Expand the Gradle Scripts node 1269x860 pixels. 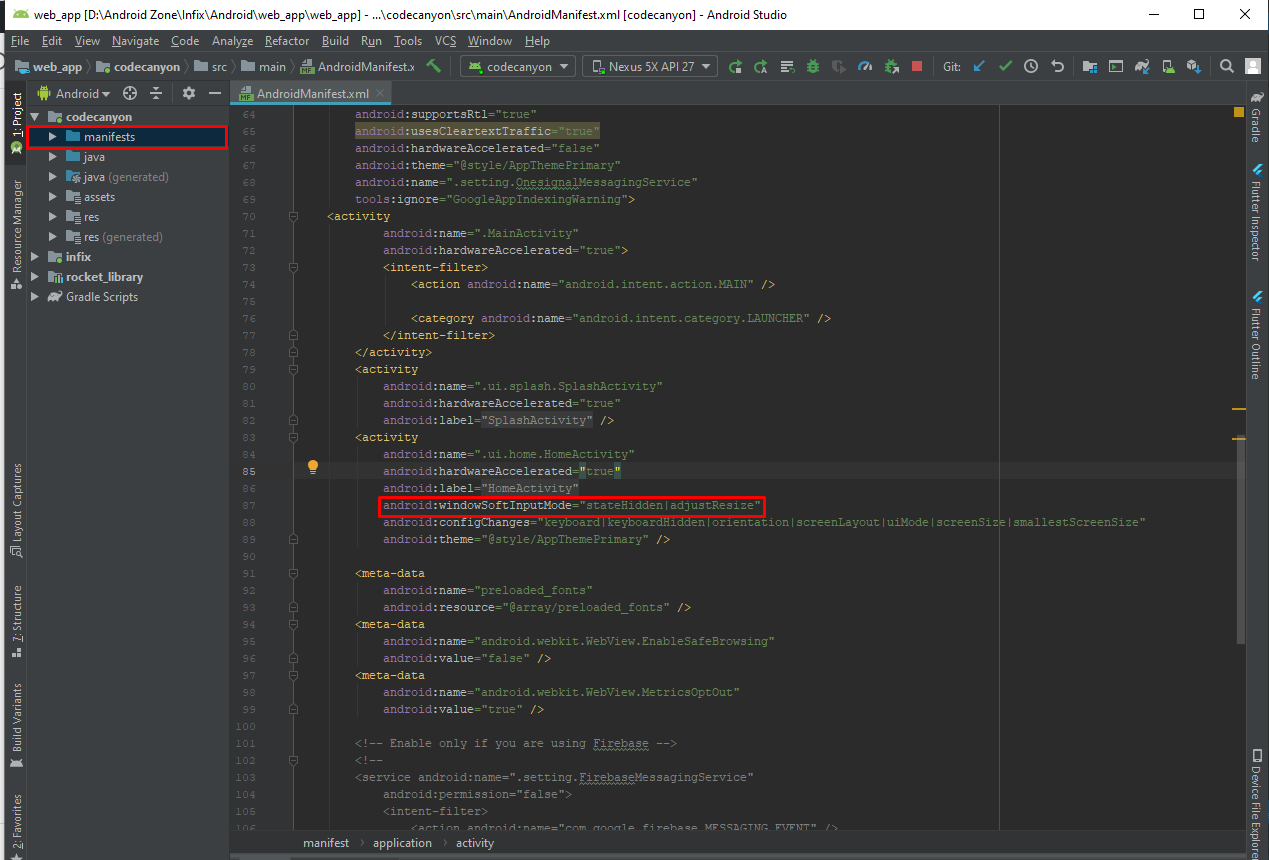(34, 296)
